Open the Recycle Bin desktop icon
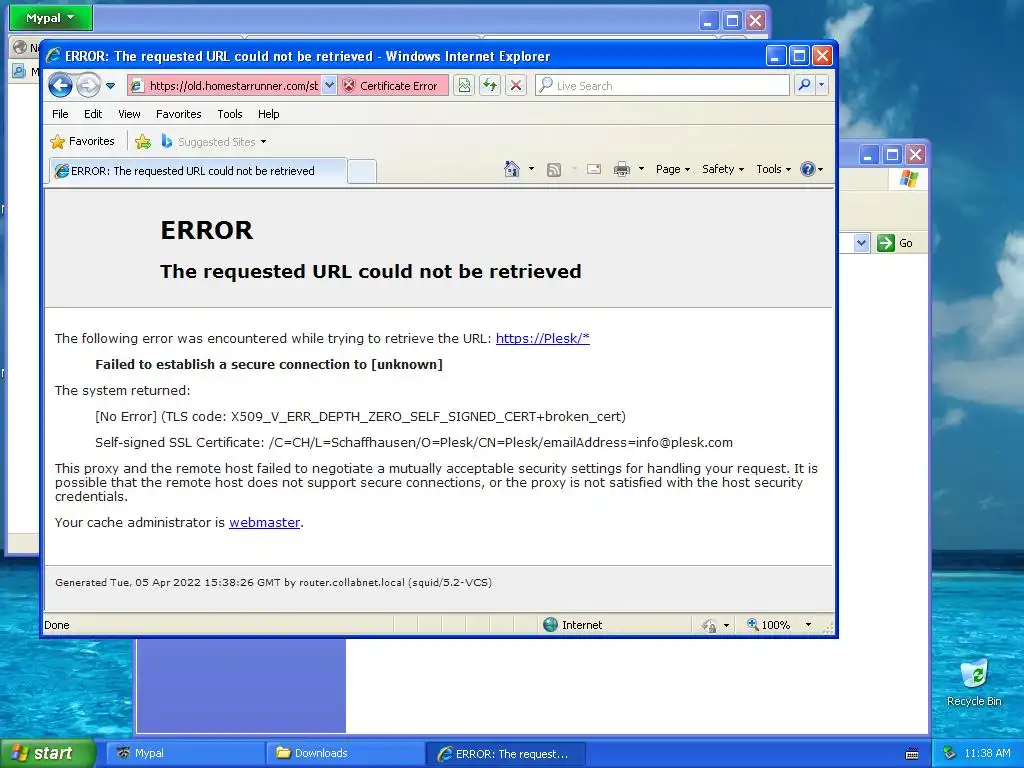The height and width of the screenshot is (768, 1024). click(x=974, y=683)
